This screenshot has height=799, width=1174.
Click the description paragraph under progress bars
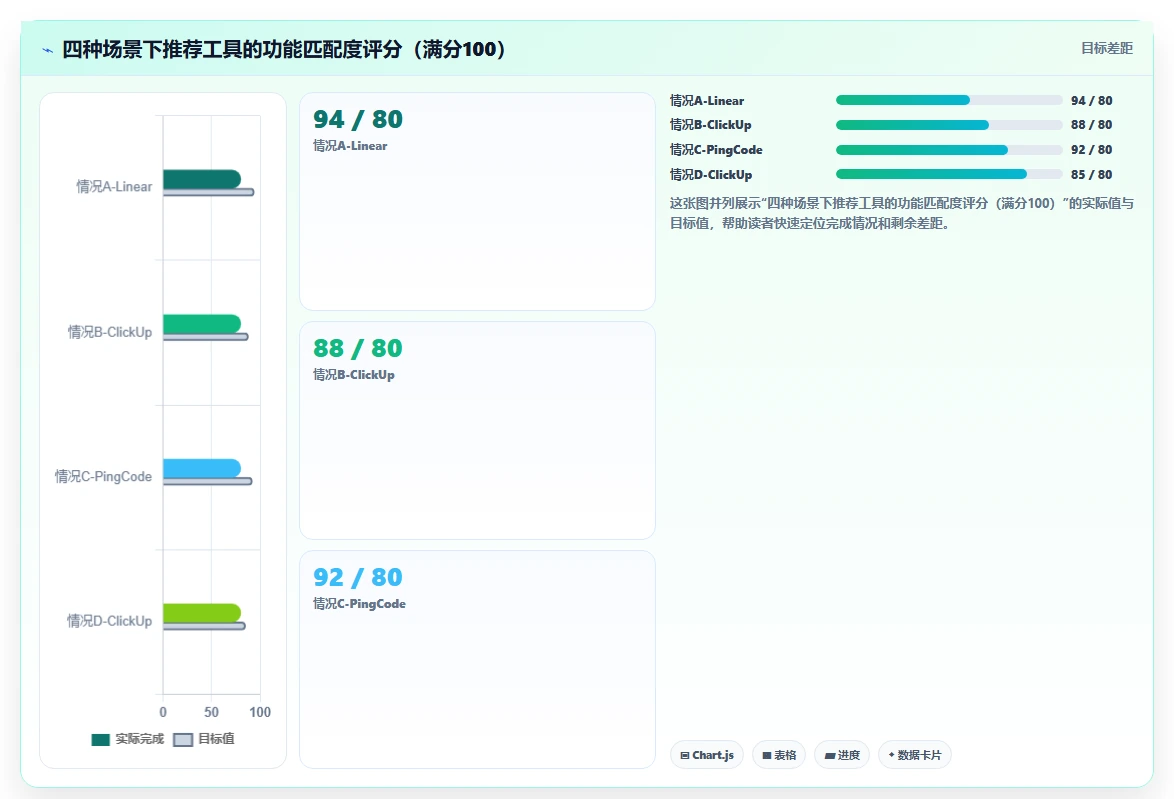click(x=901, y=213)
